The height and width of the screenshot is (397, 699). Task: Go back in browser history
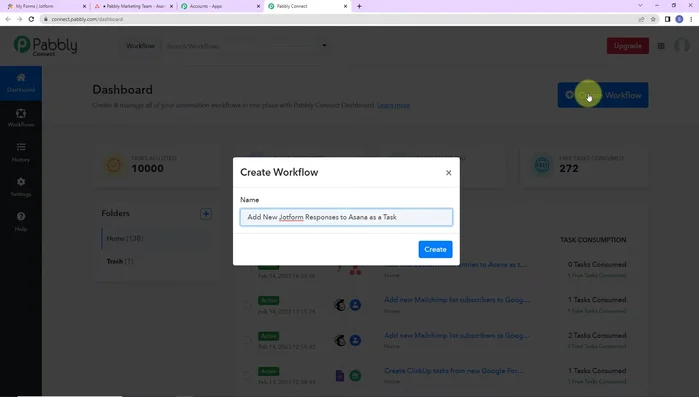click(8, 19)
